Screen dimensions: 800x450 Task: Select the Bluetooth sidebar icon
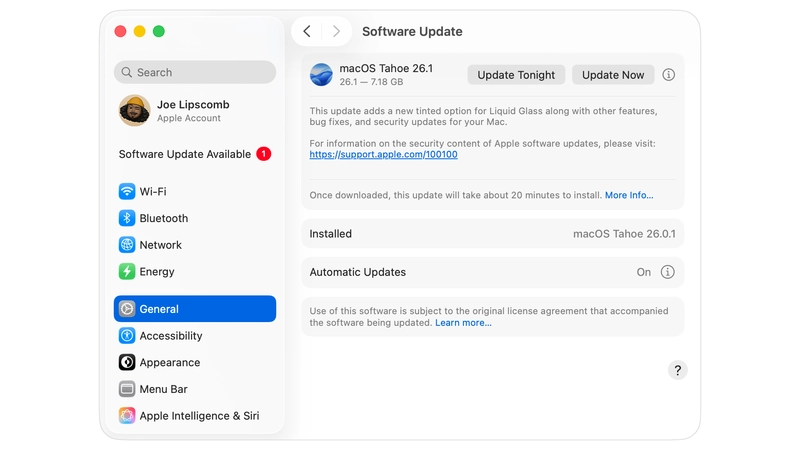[x=127, y=218]
